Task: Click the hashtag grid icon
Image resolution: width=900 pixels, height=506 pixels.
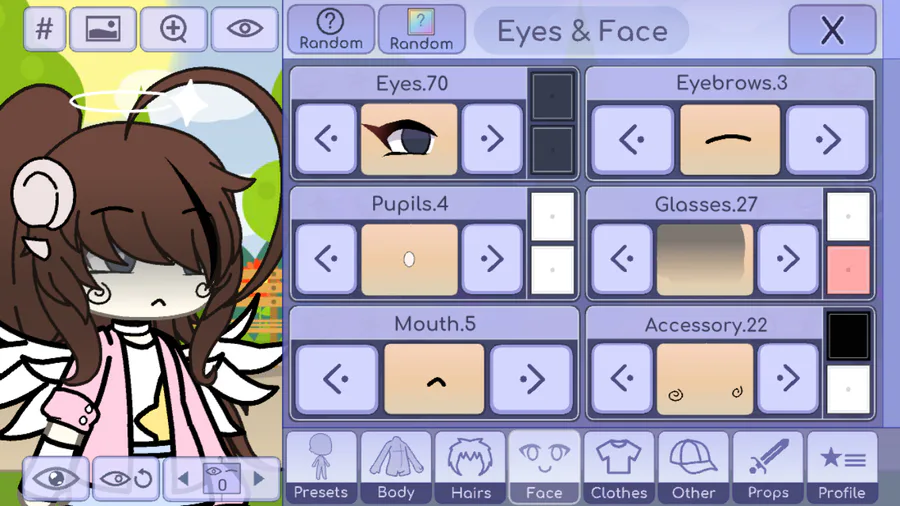Action: click(x=45, y=29)
